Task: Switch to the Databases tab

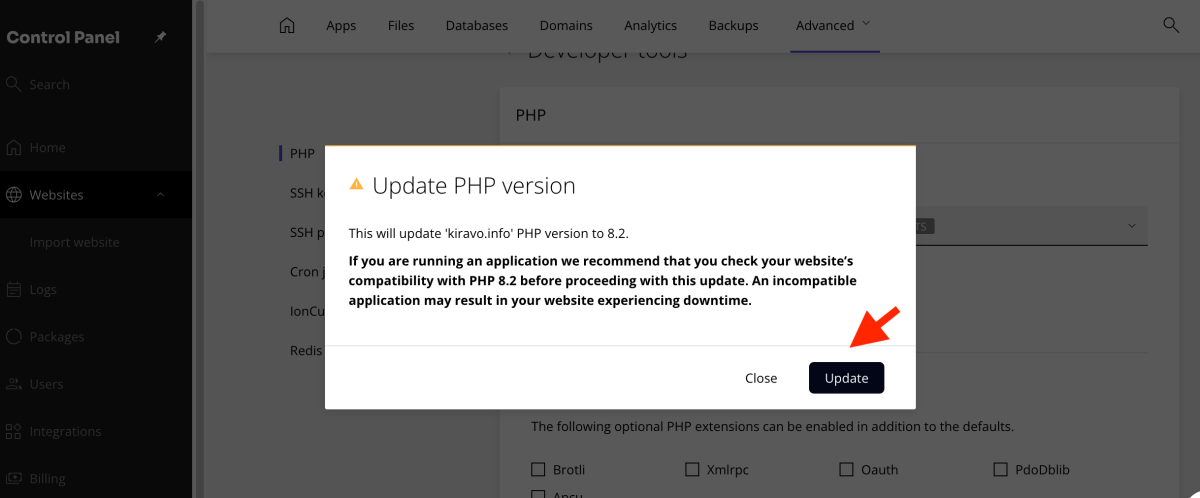Action: coord(476,25)
